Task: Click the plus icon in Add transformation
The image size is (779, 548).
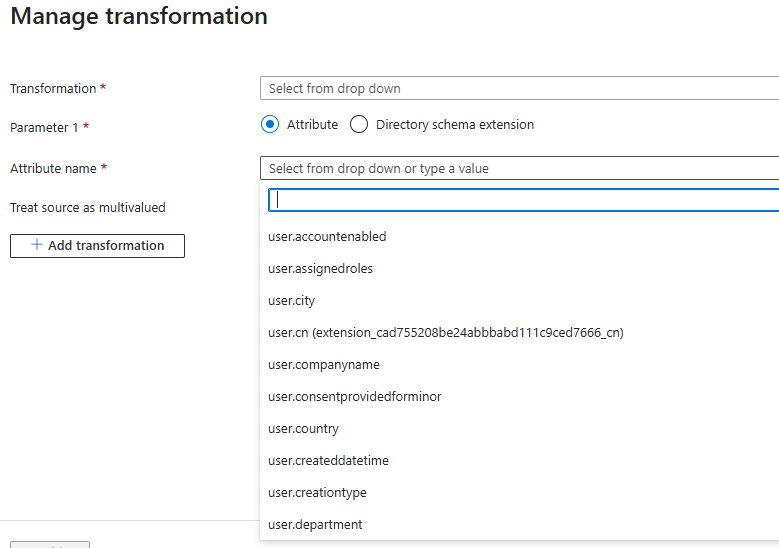Action: (37, 245)
